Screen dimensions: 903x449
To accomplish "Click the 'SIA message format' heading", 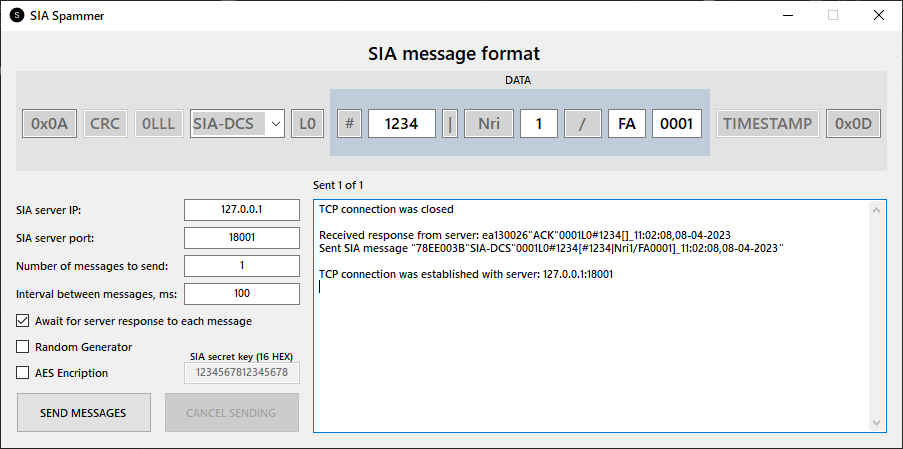I will (x=454, y=54).
